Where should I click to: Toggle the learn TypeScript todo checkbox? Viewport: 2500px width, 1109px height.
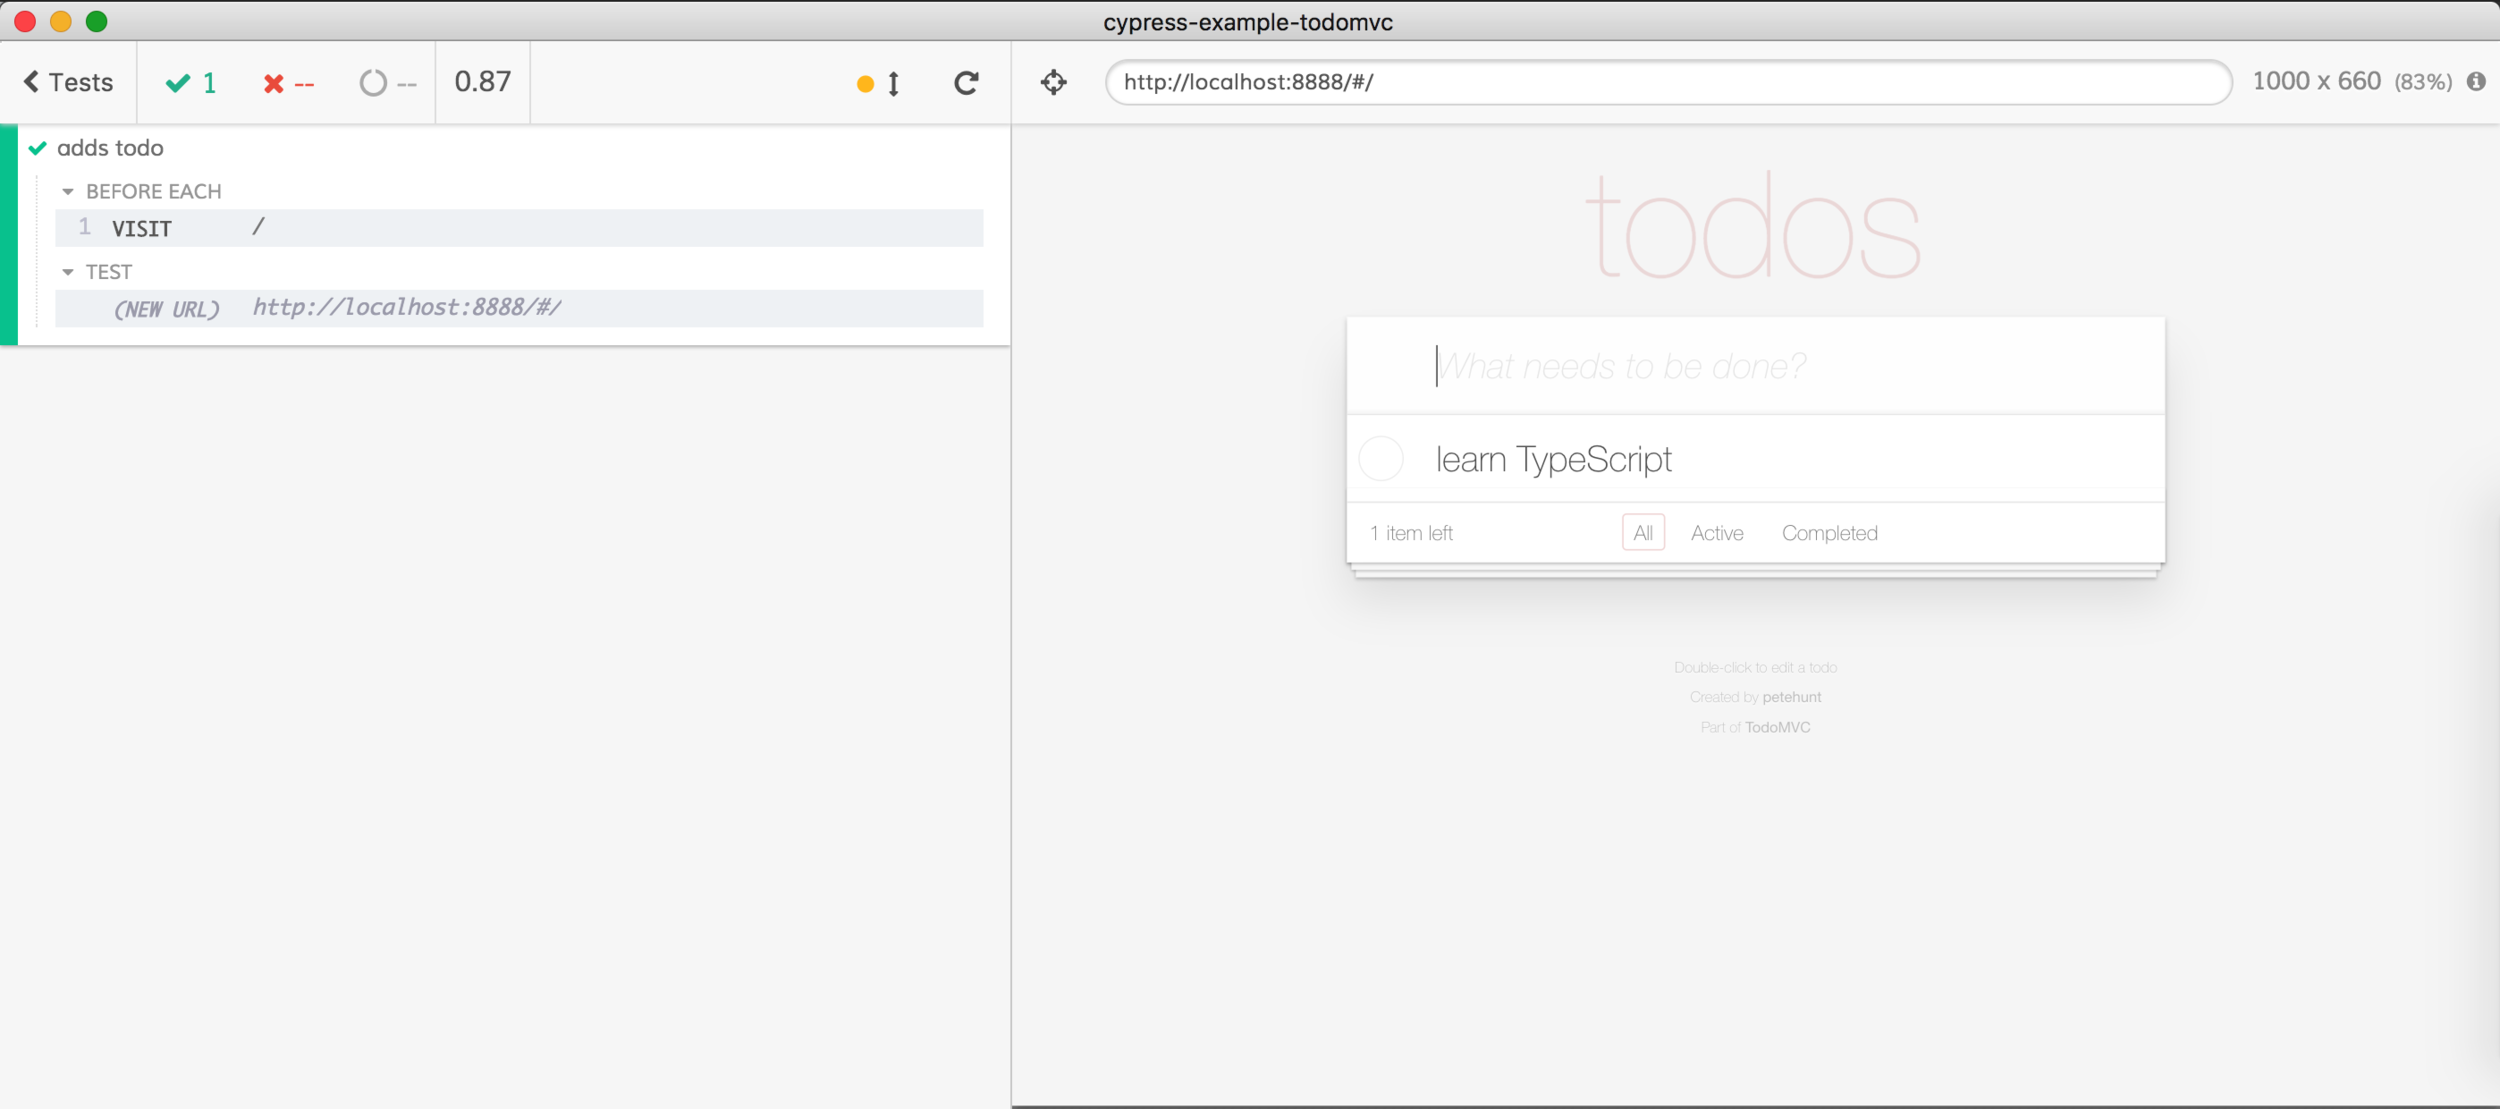[1381, 459]
